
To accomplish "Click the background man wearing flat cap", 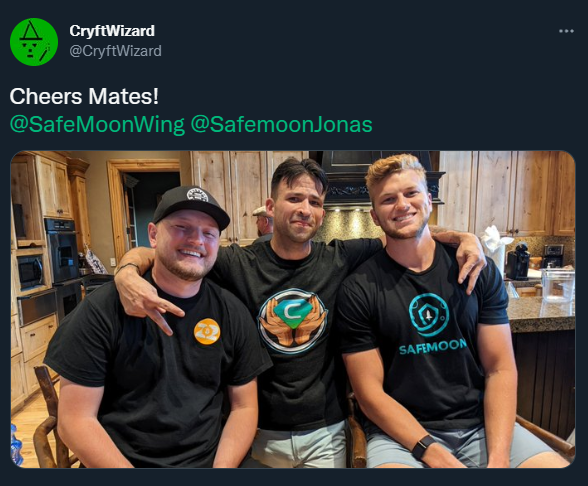I will coord(263,224).
